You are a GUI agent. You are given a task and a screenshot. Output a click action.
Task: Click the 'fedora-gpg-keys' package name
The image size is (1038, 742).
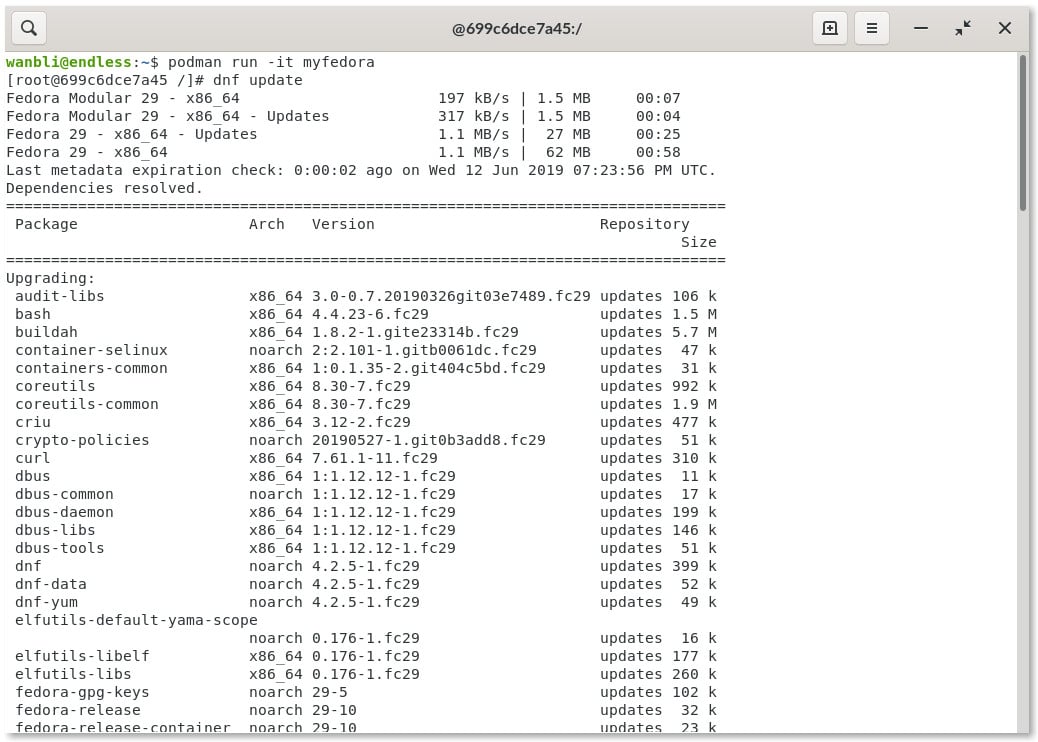click(82, 692)
